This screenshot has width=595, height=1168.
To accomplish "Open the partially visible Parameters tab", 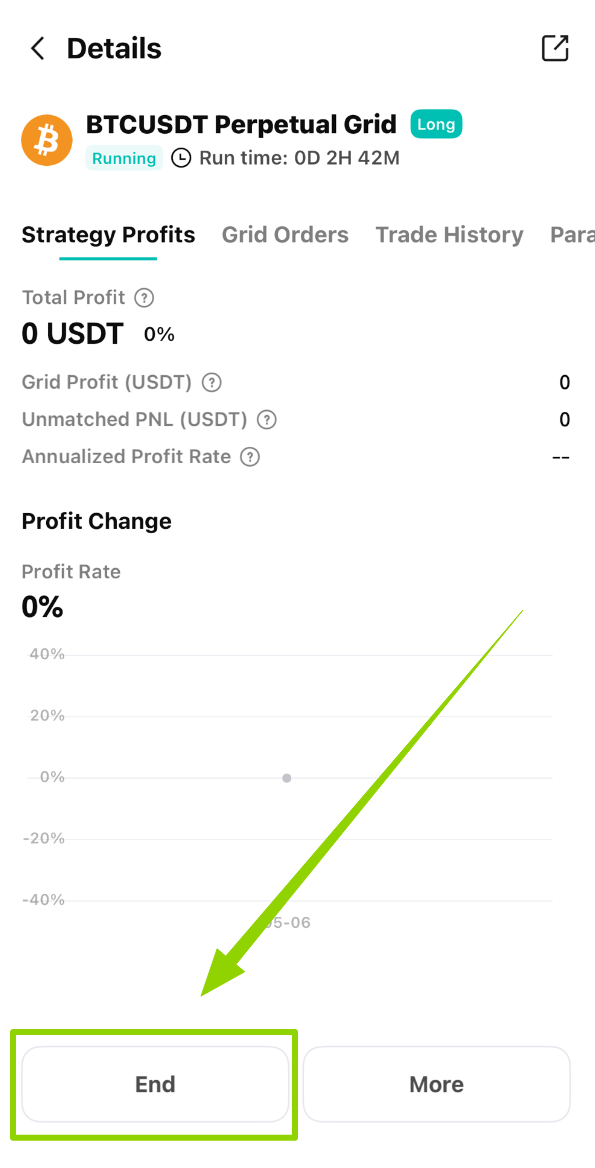I will (572, 235).
